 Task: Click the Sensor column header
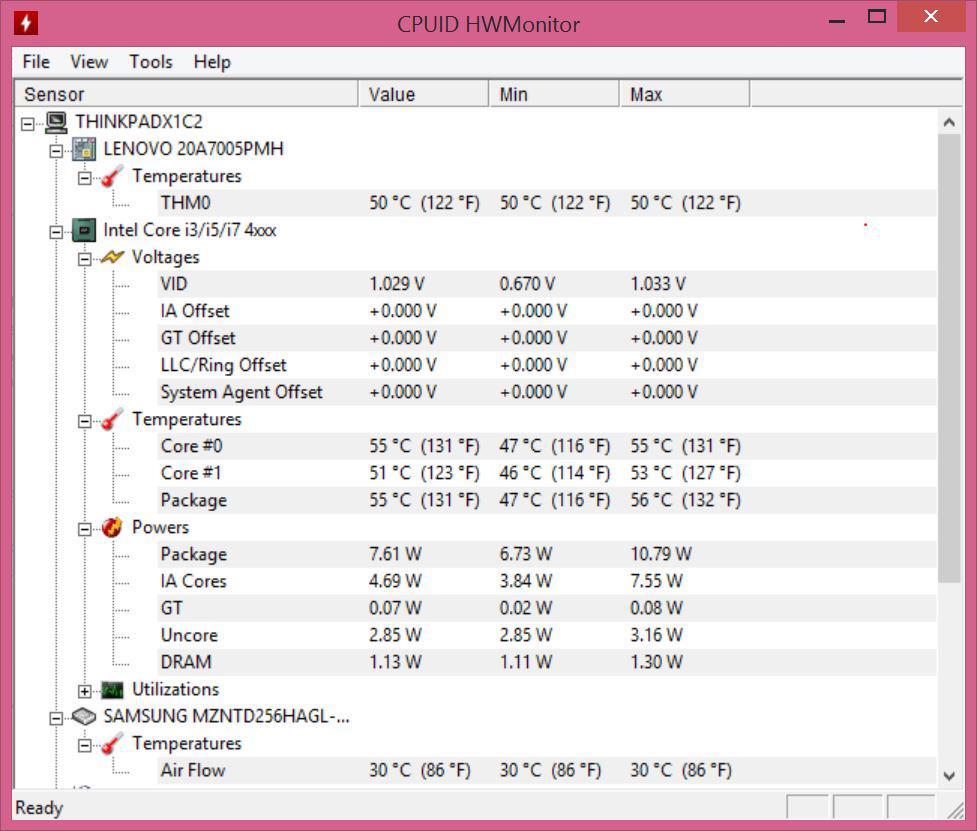click(185, 94)
